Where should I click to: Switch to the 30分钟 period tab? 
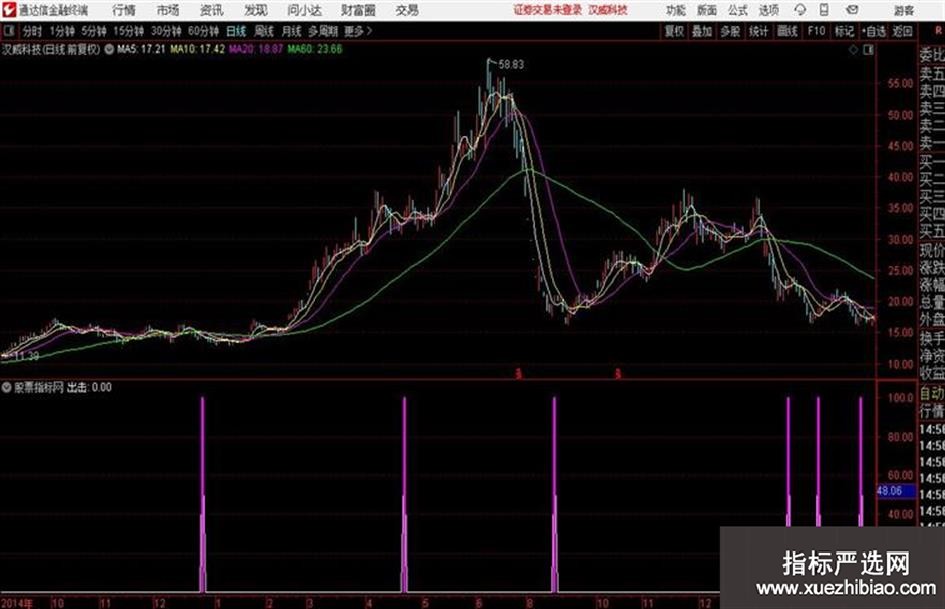166,31
